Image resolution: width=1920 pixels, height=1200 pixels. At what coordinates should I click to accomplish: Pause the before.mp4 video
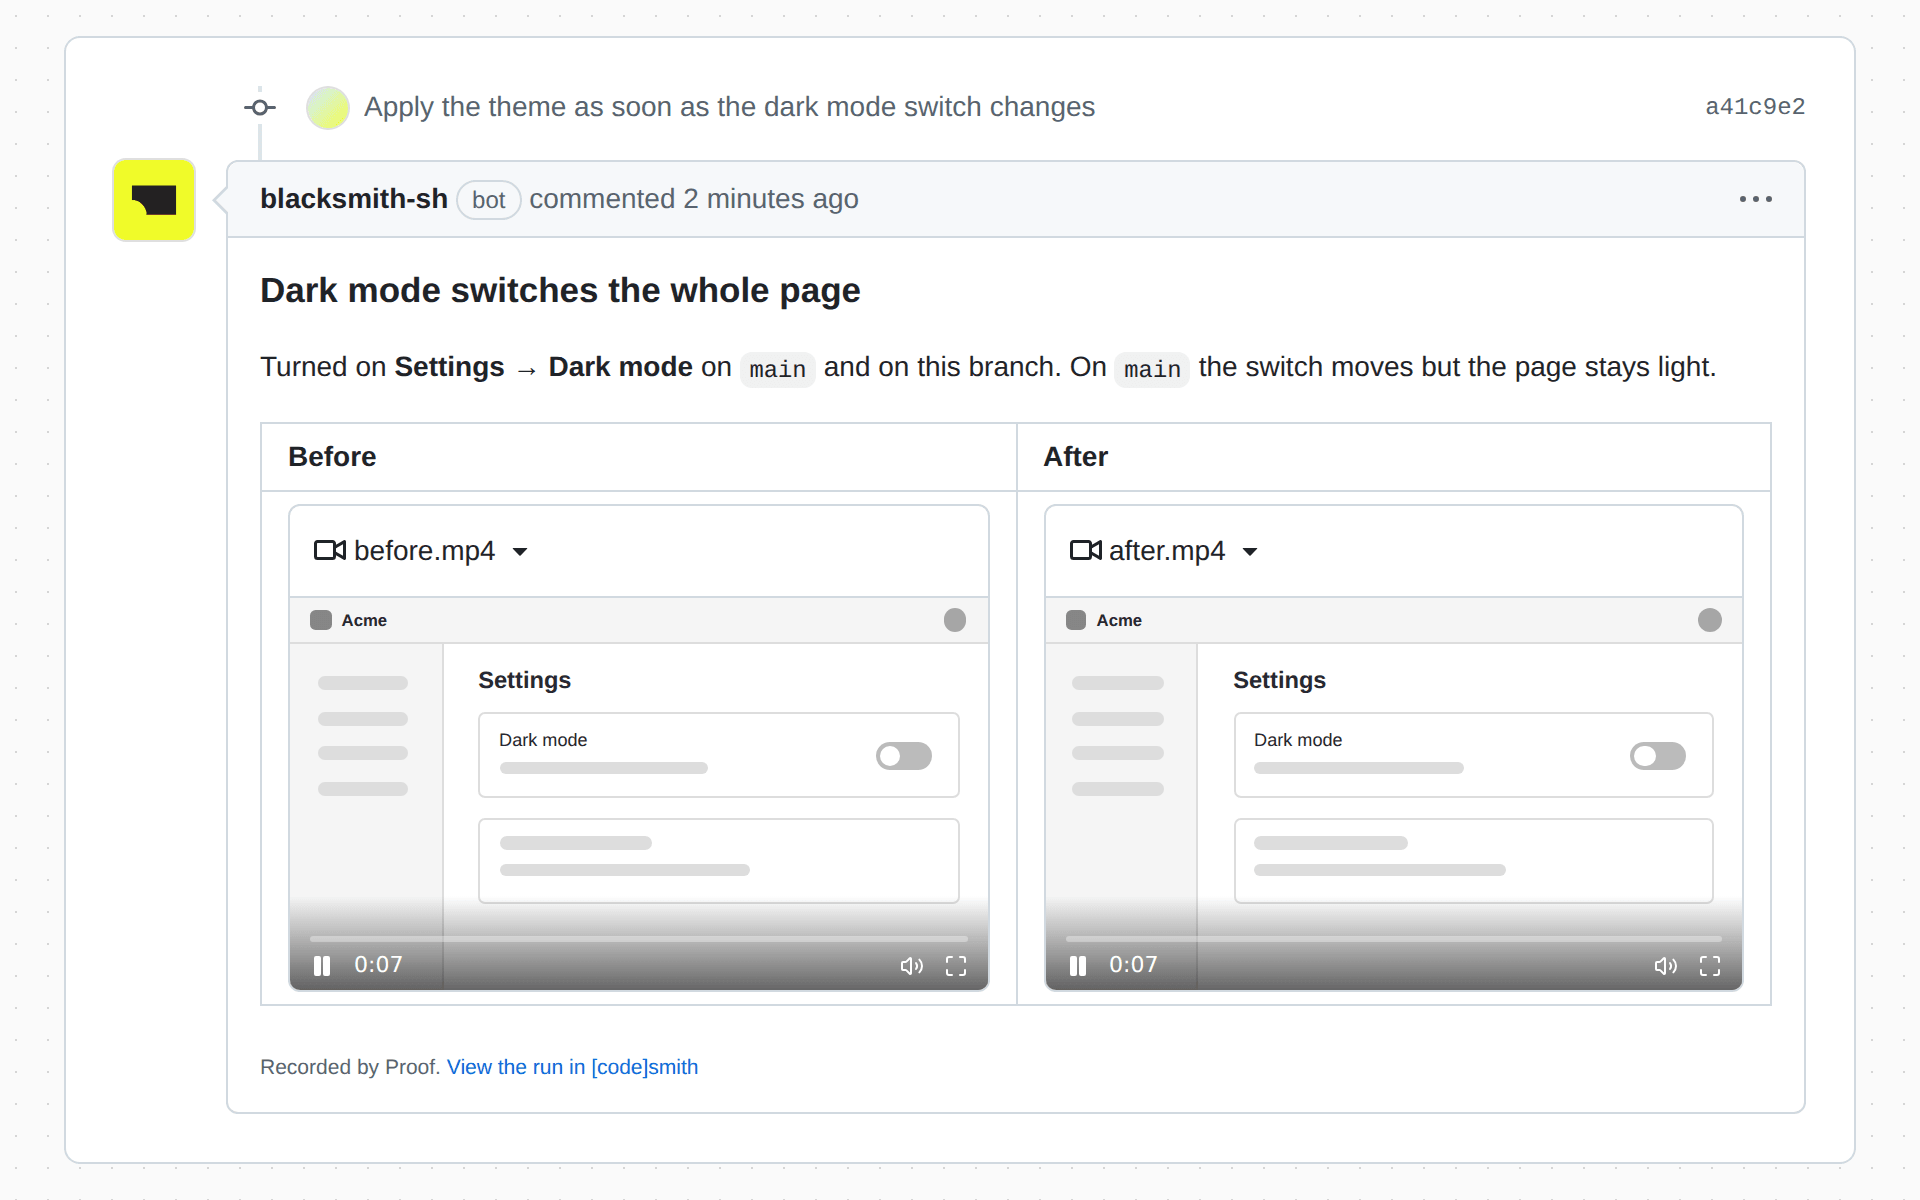(x=321, y=966)
